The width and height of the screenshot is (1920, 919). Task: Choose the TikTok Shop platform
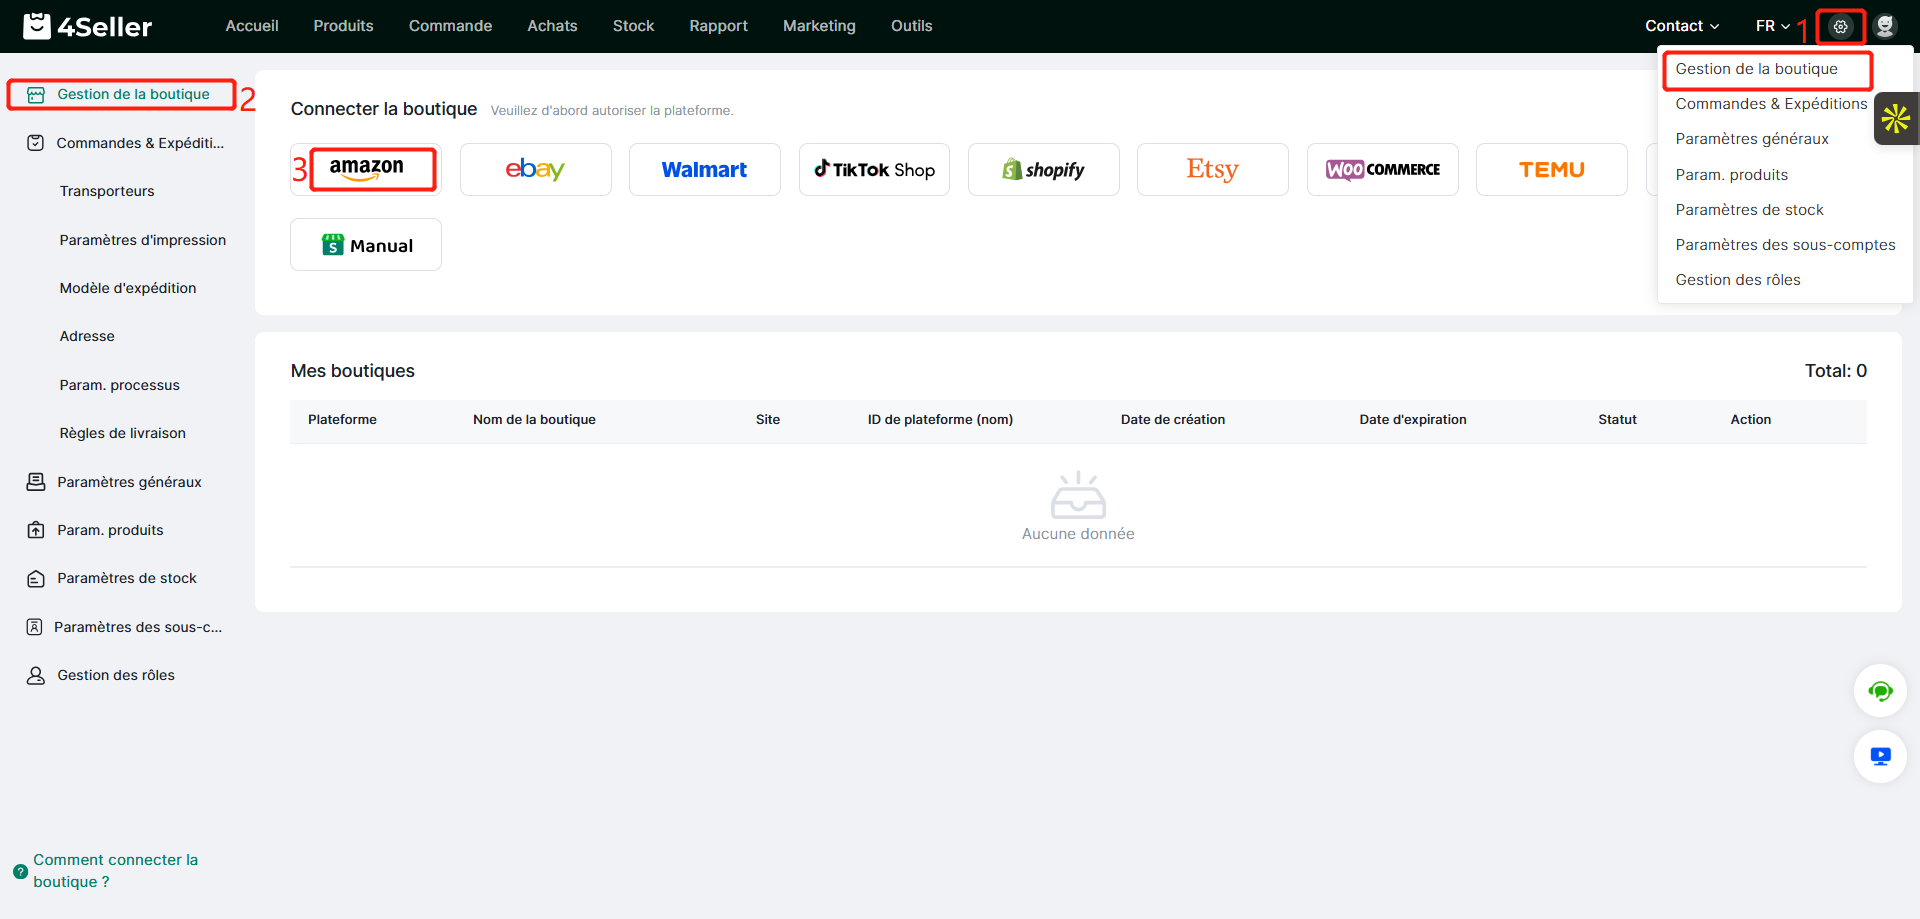click(x=874, y=169)
